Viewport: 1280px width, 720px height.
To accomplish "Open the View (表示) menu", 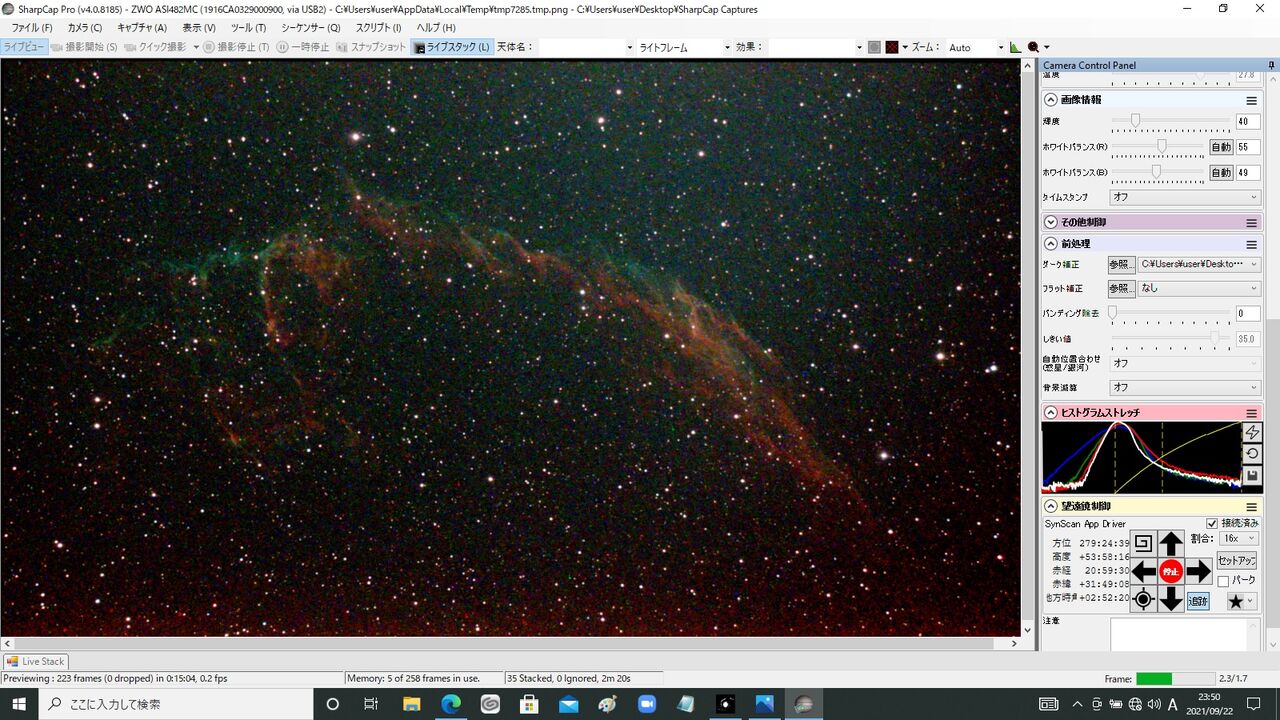I will point(199,28).
